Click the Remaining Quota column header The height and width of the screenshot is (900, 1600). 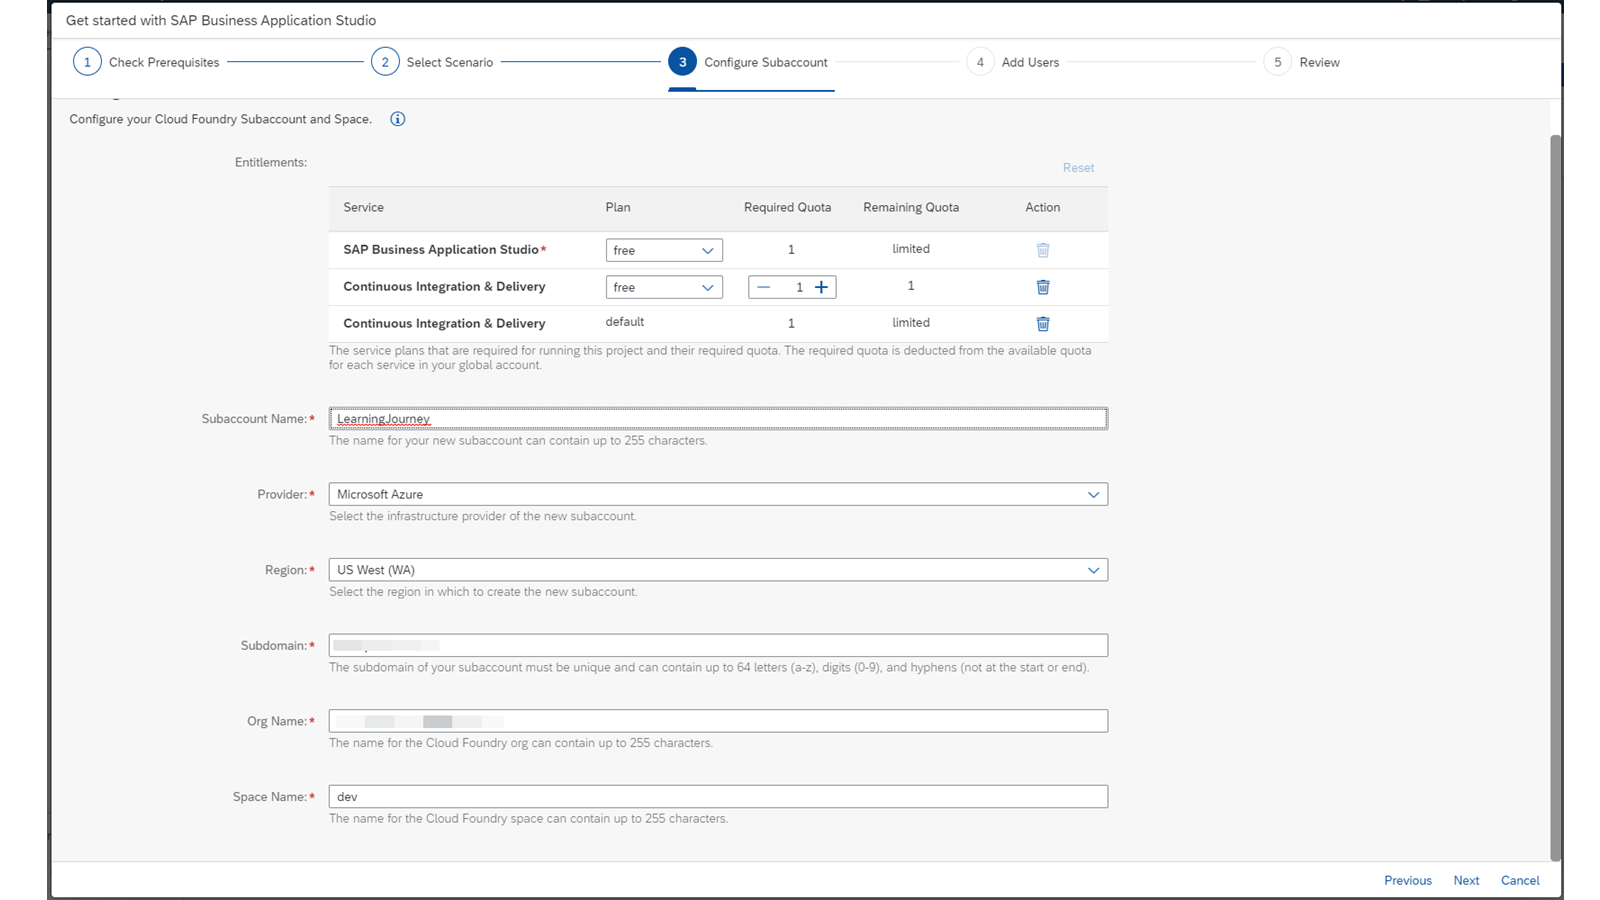coord(911,208)
